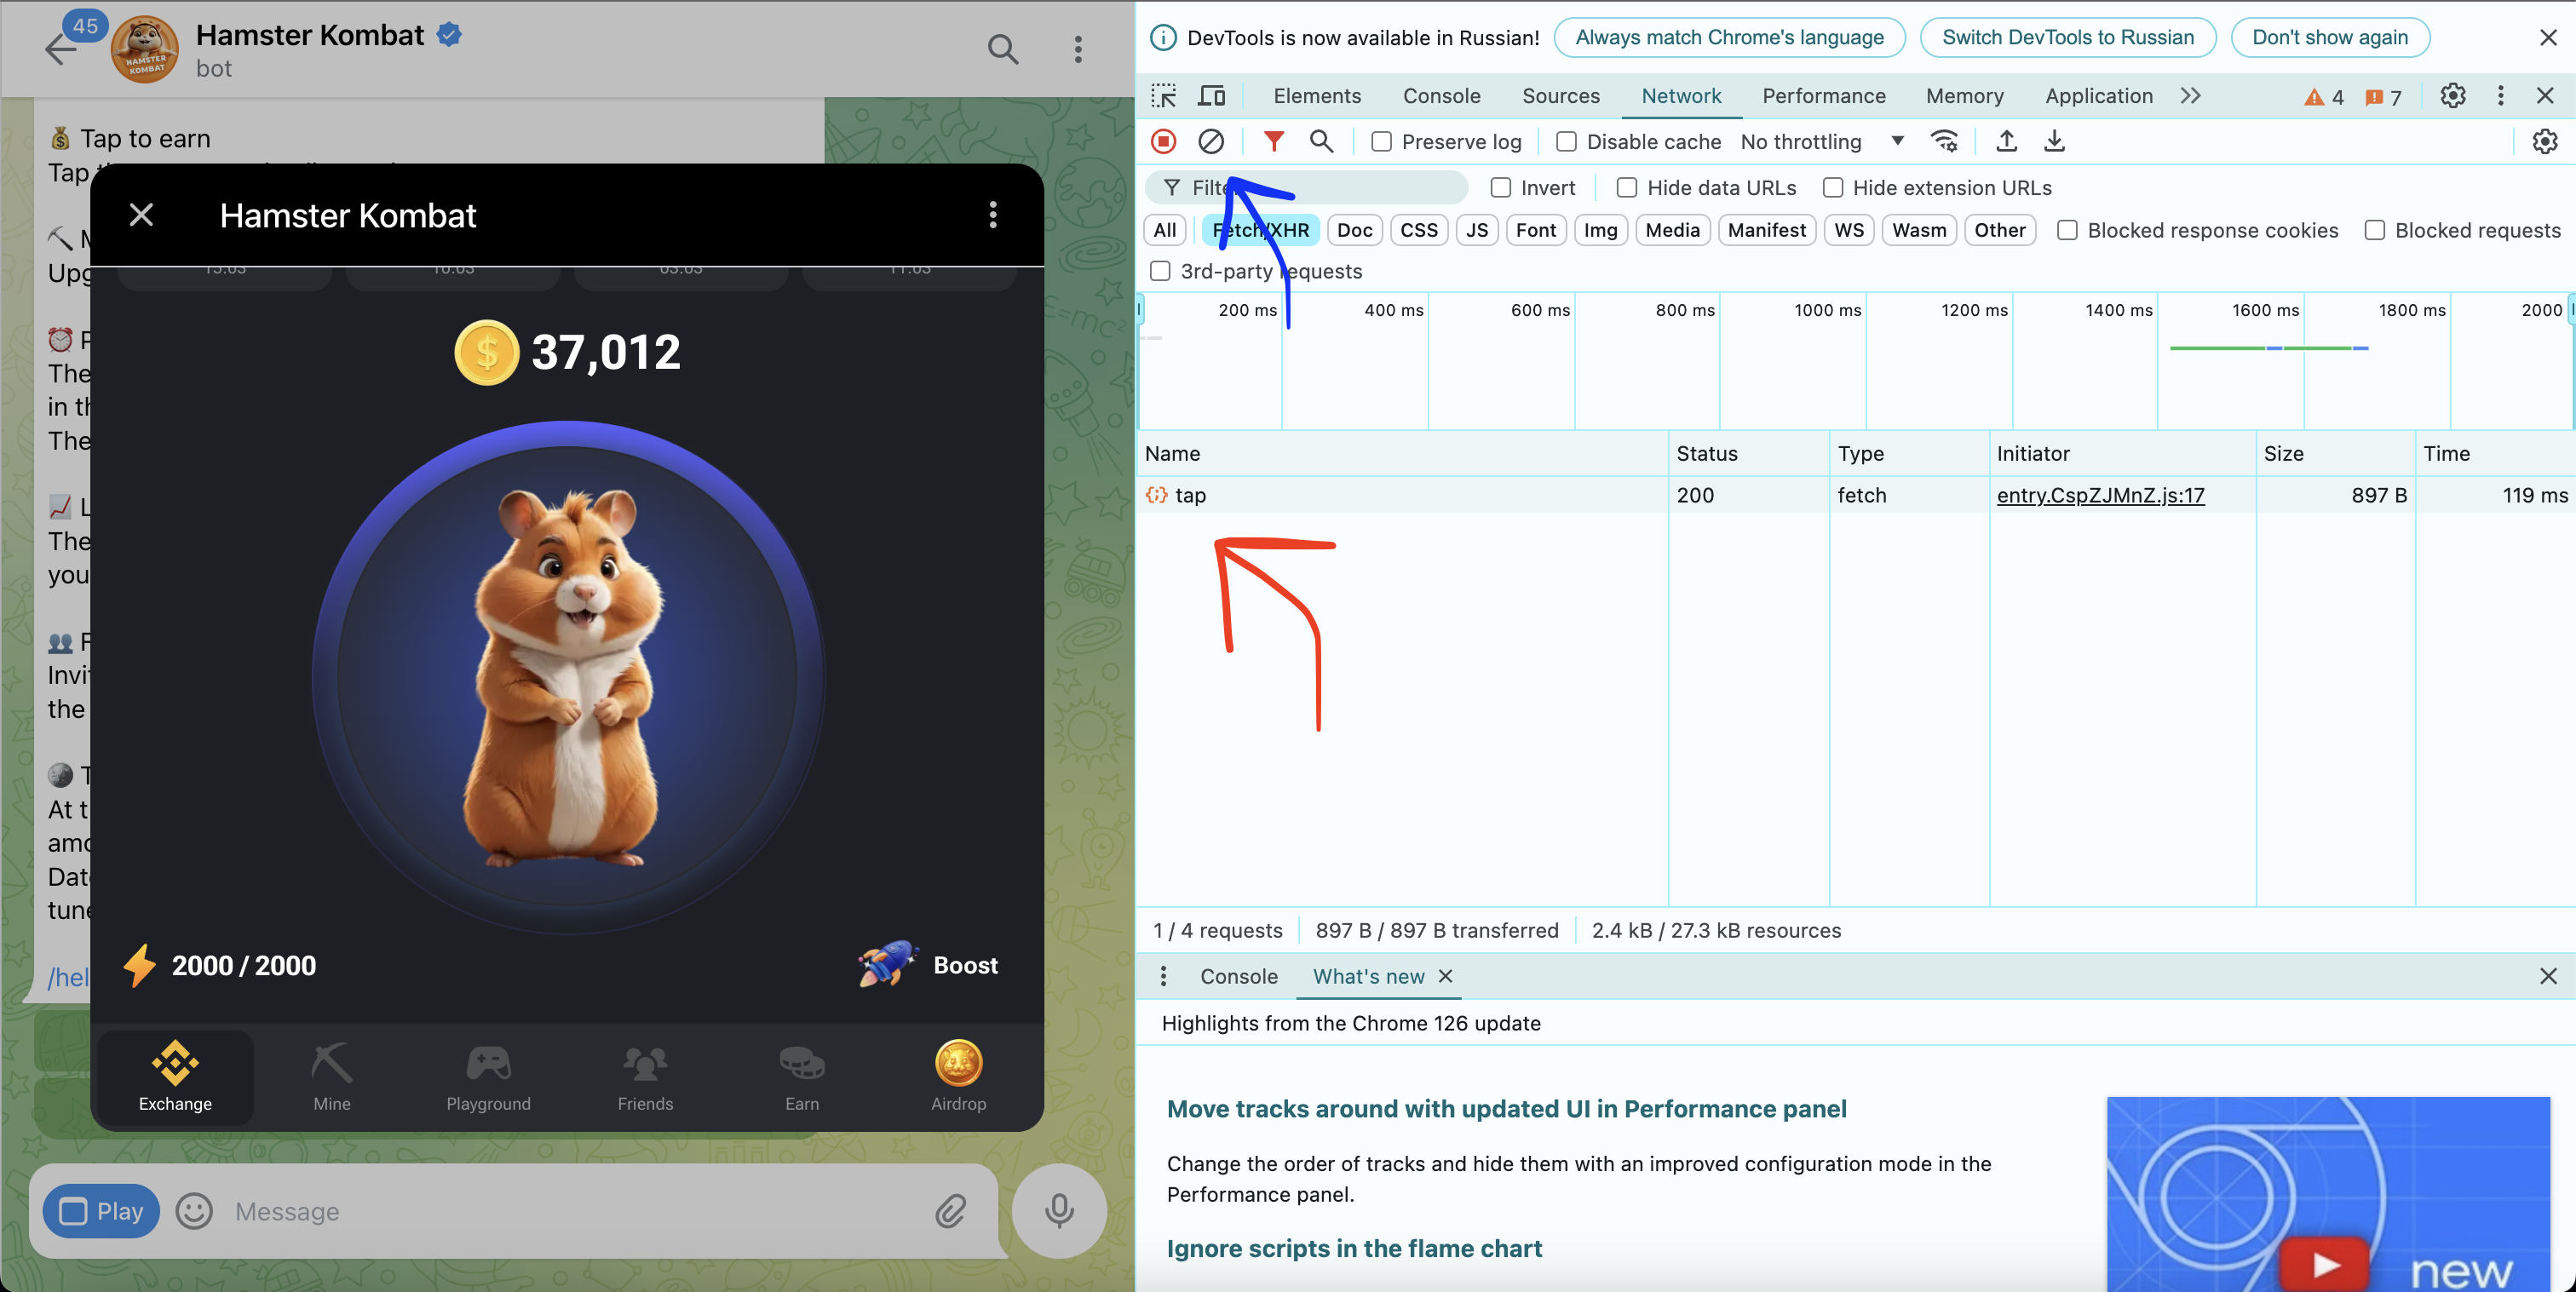Check Blocked requests checkbox

[x=2374, y=230]
